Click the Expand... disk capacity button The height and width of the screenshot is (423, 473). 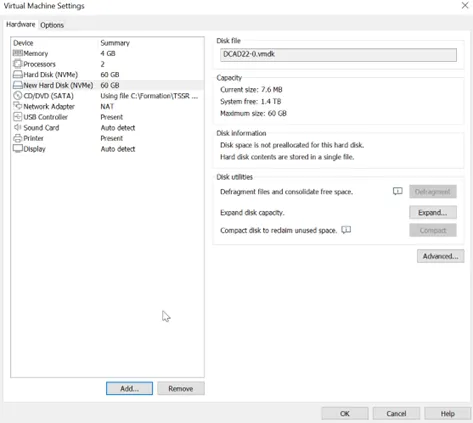click(x=433, y=212)
